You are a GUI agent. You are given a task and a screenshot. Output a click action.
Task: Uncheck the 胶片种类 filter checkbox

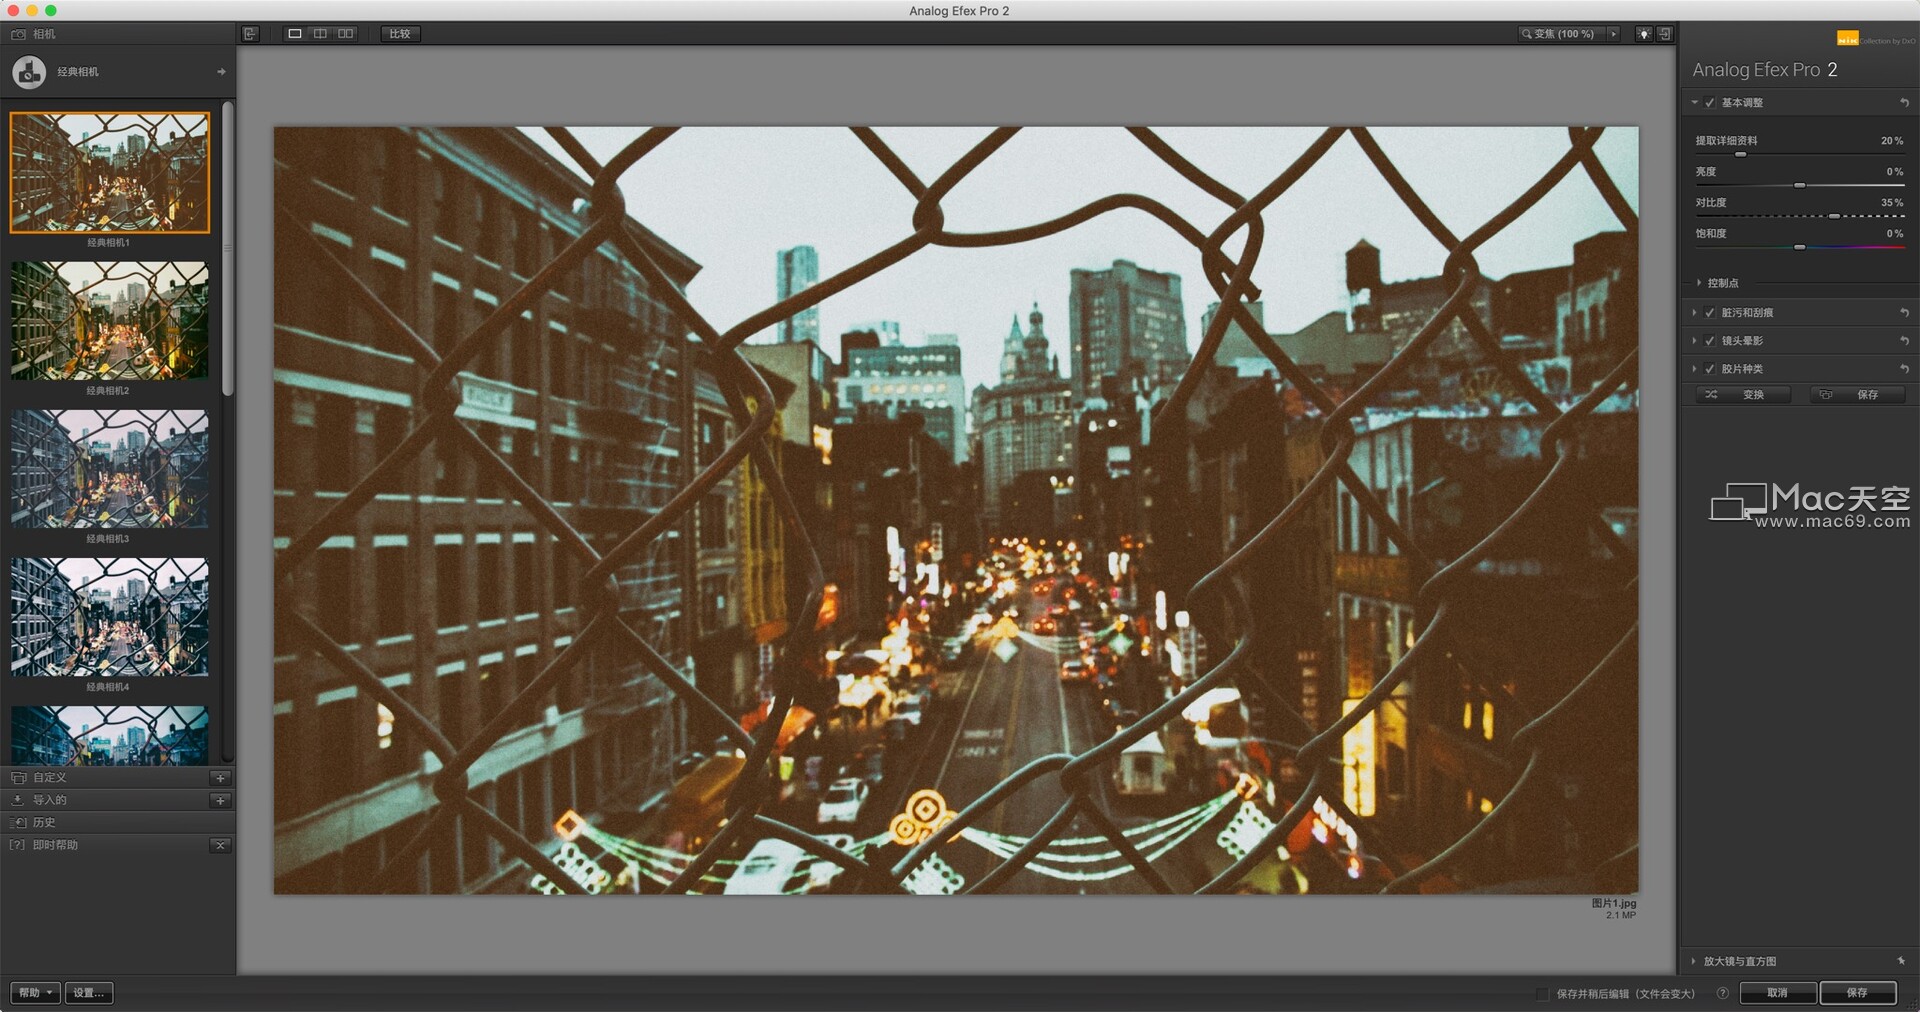click(x=1710, y=369)
